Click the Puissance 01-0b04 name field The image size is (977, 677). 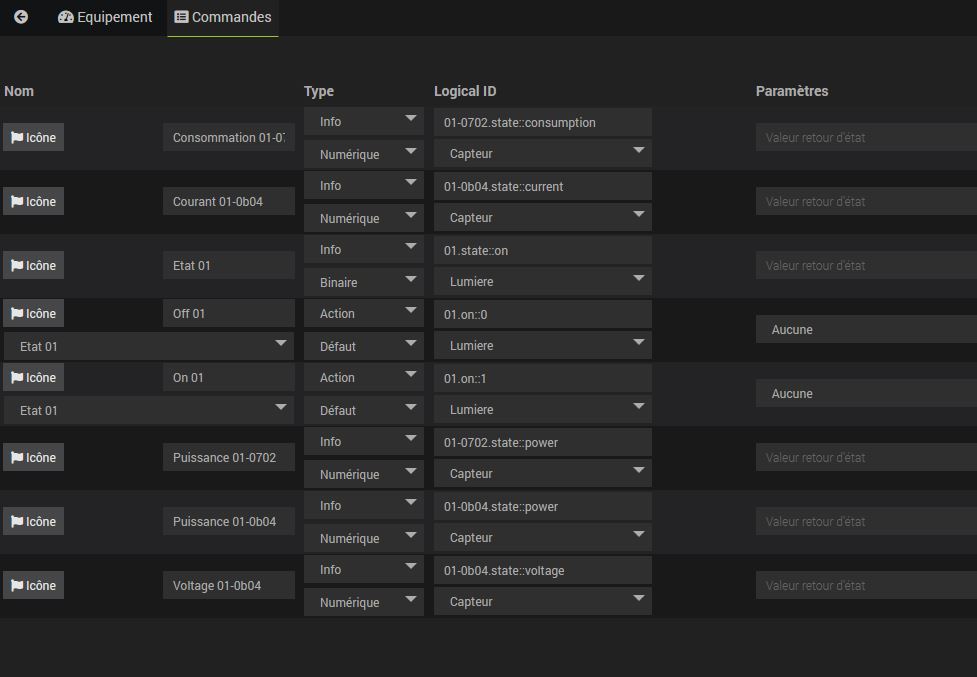click(x=229, y=521)
